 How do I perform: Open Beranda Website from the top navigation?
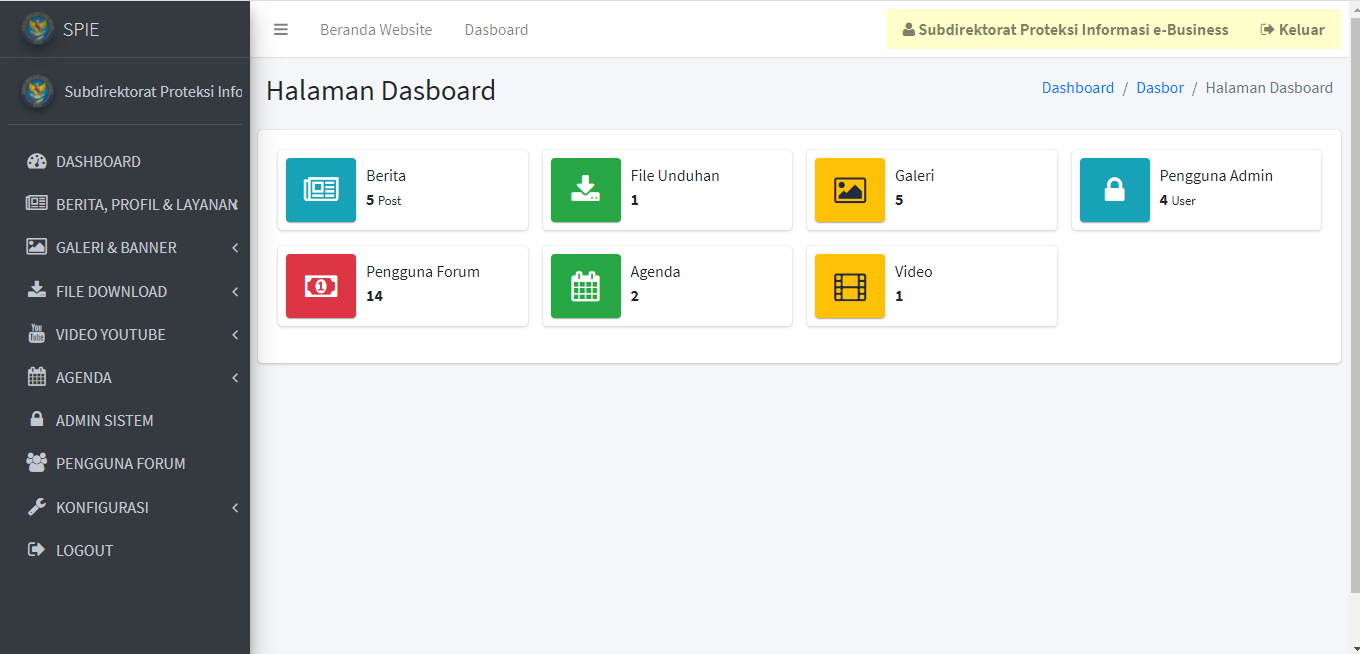[376, 29]
